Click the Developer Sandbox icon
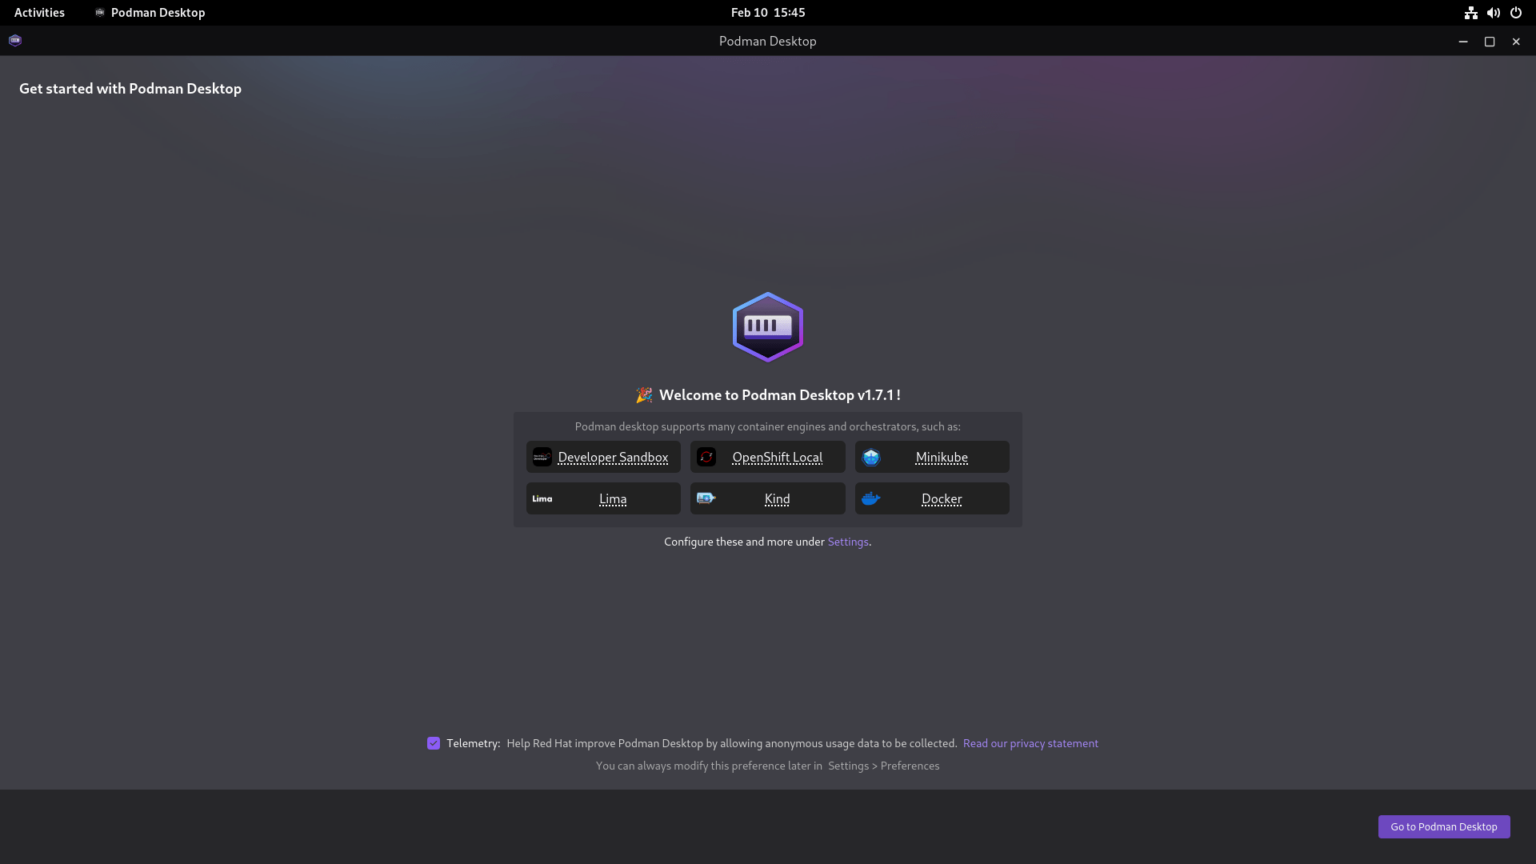Image resolution: width=1536 pixels, height=864 pixels. point(542,457)
